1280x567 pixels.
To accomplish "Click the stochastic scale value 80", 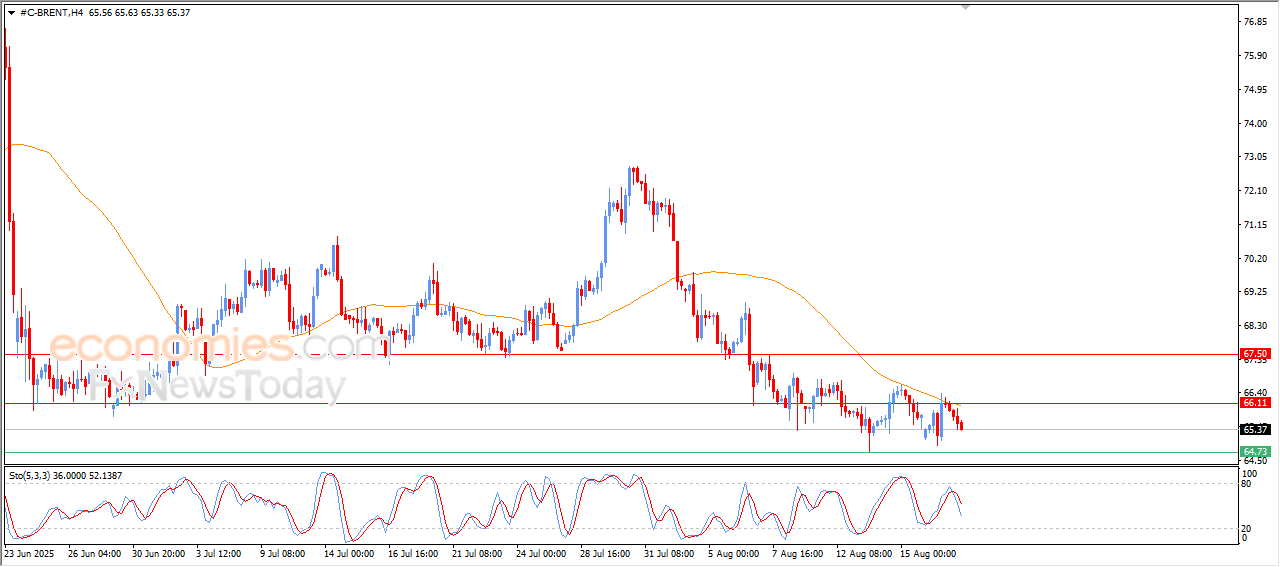I will [1246, 484].
